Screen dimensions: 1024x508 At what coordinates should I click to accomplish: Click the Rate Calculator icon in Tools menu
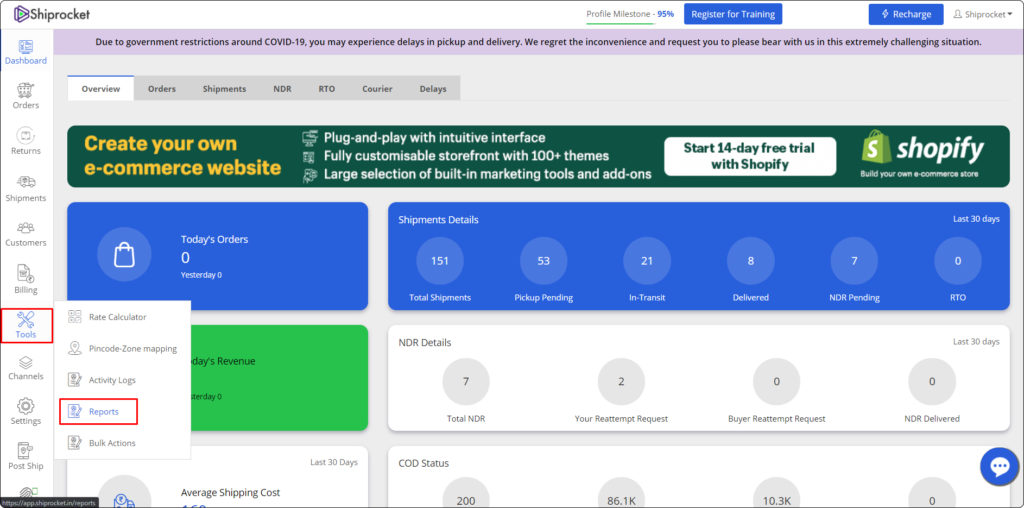75,317
